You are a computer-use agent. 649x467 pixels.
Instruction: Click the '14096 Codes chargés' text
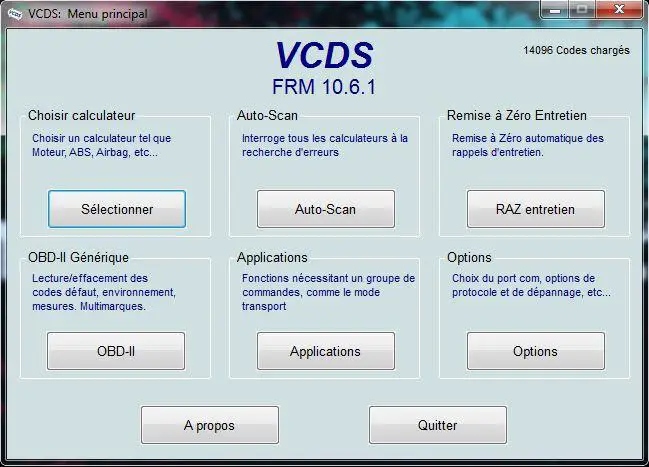tap(576, 50)
